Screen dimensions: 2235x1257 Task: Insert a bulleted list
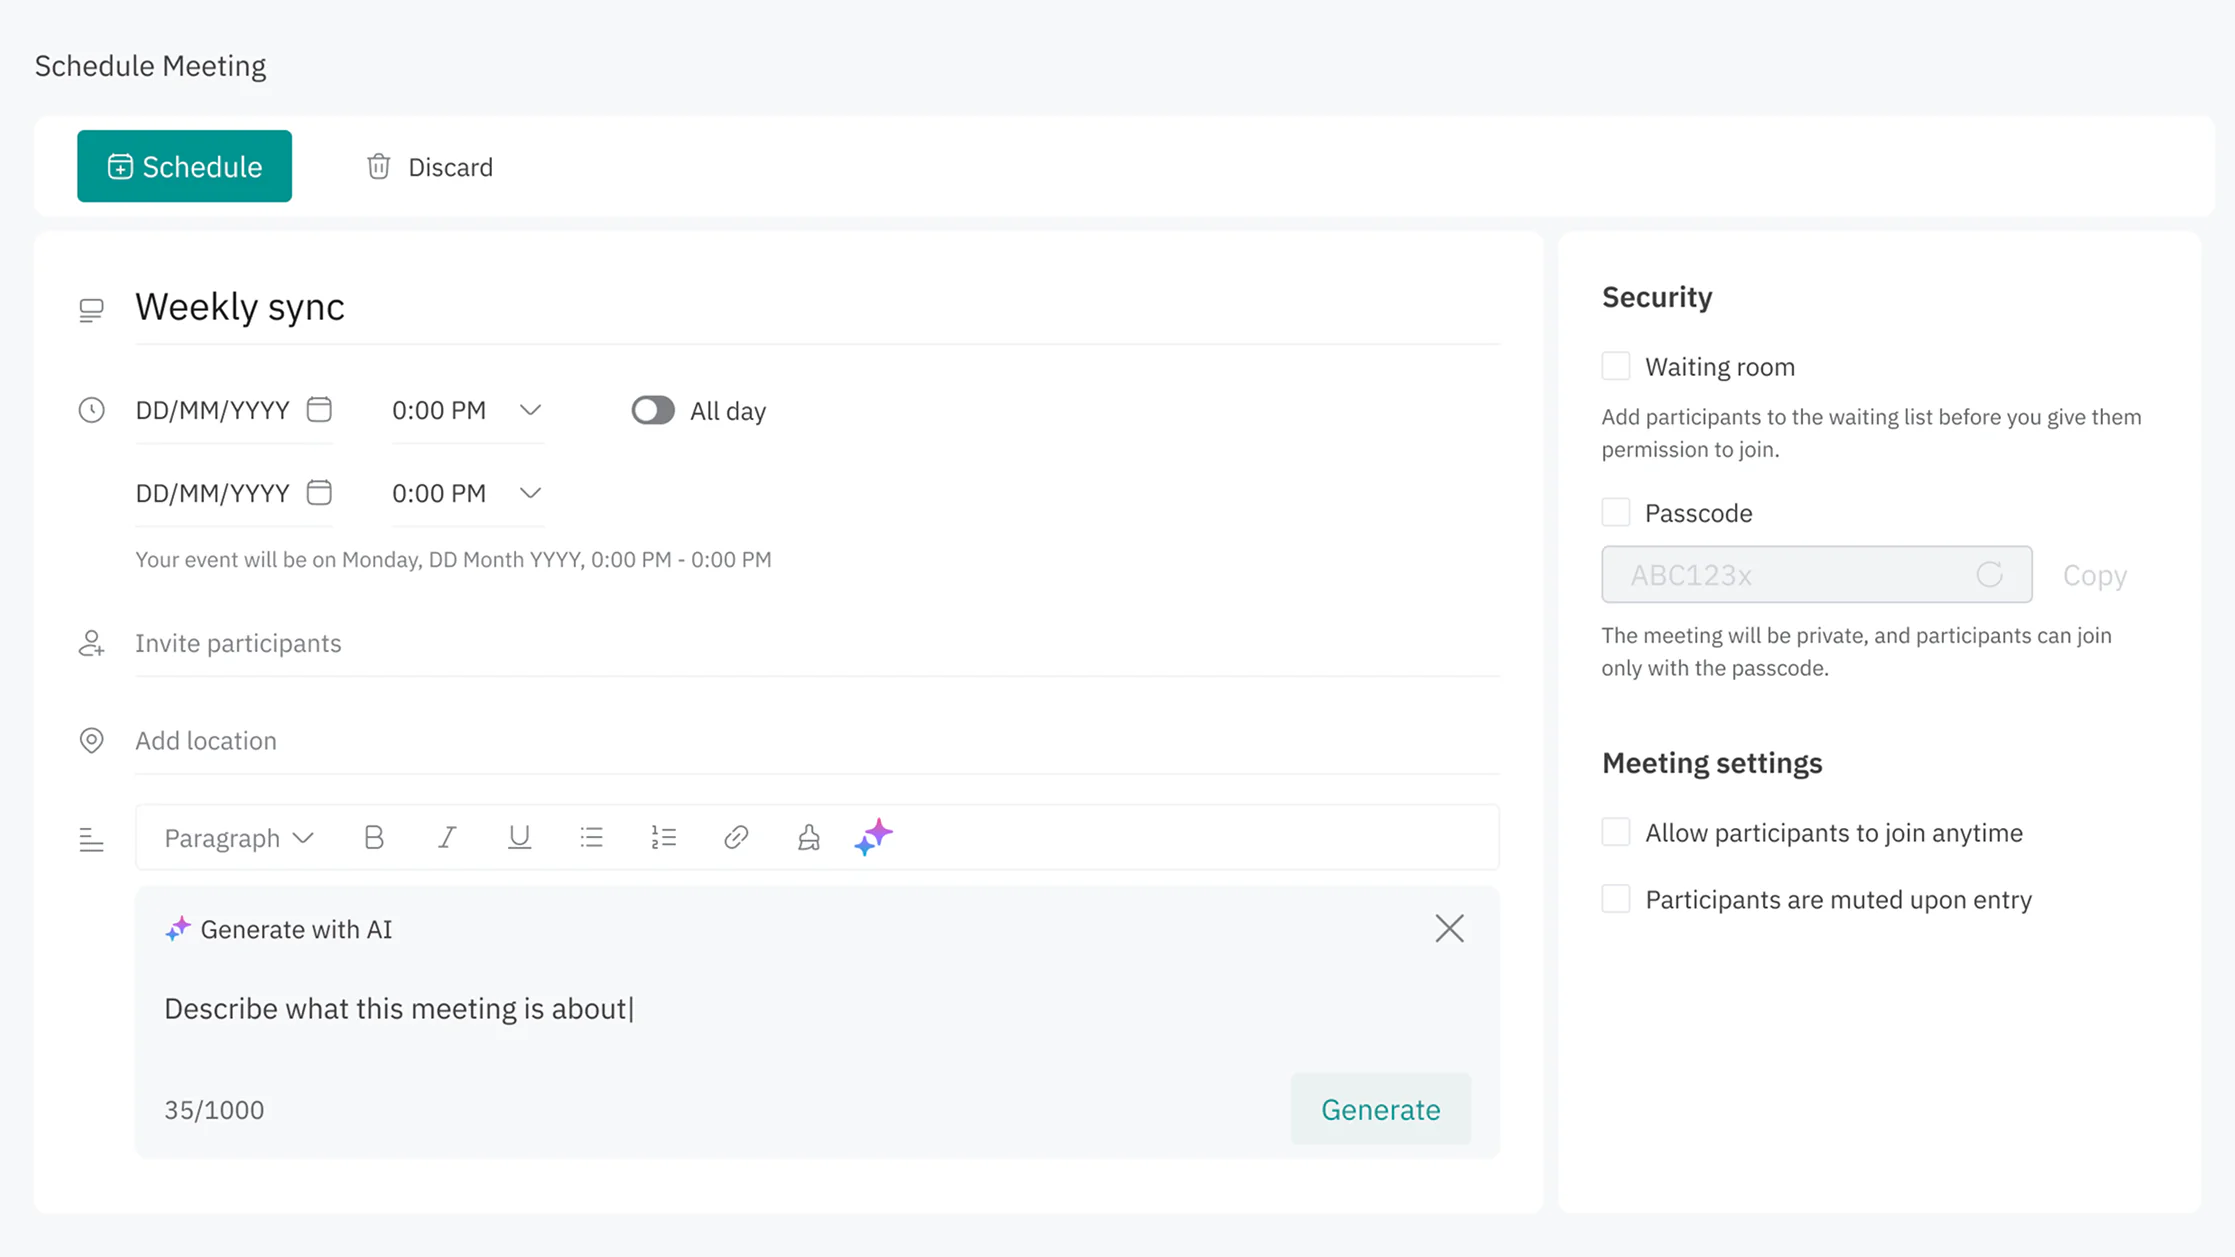click(591, 837)
